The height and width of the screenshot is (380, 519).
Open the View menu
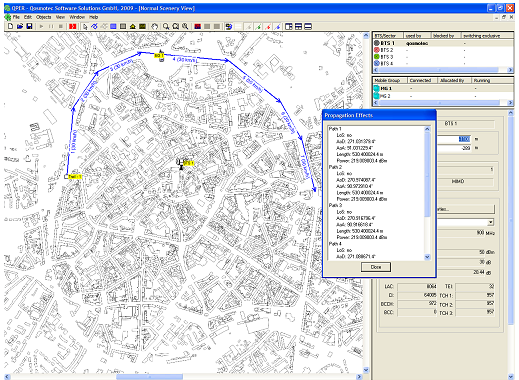coord(60,17)
